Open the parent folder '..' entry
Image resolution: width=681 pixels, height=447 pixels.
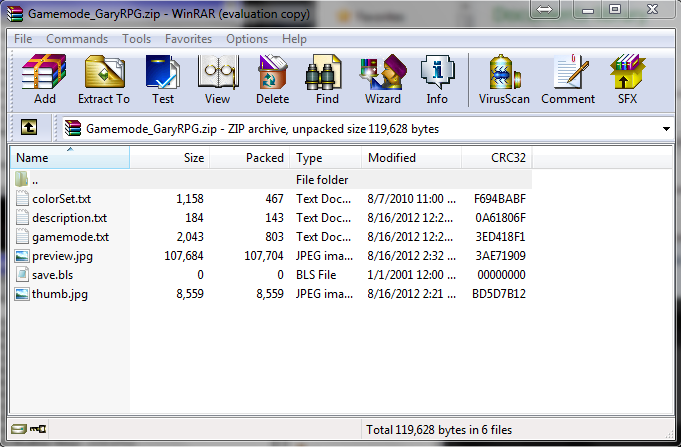tap(35, 180)
